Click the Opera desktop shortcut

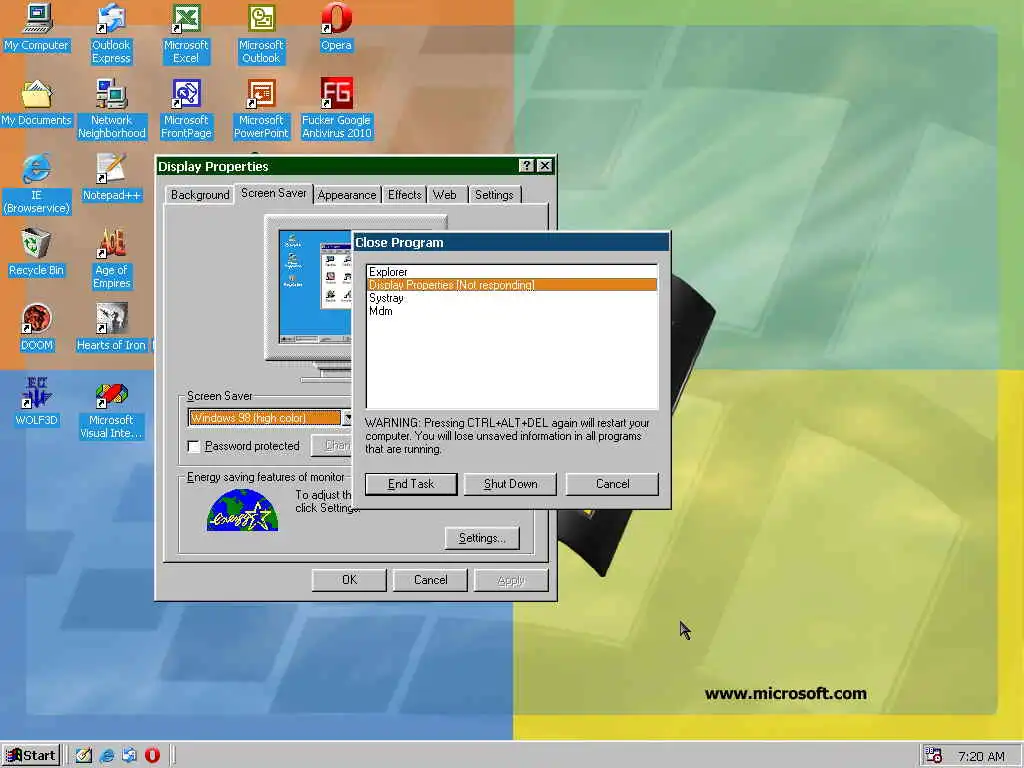[x=336, y=27]
